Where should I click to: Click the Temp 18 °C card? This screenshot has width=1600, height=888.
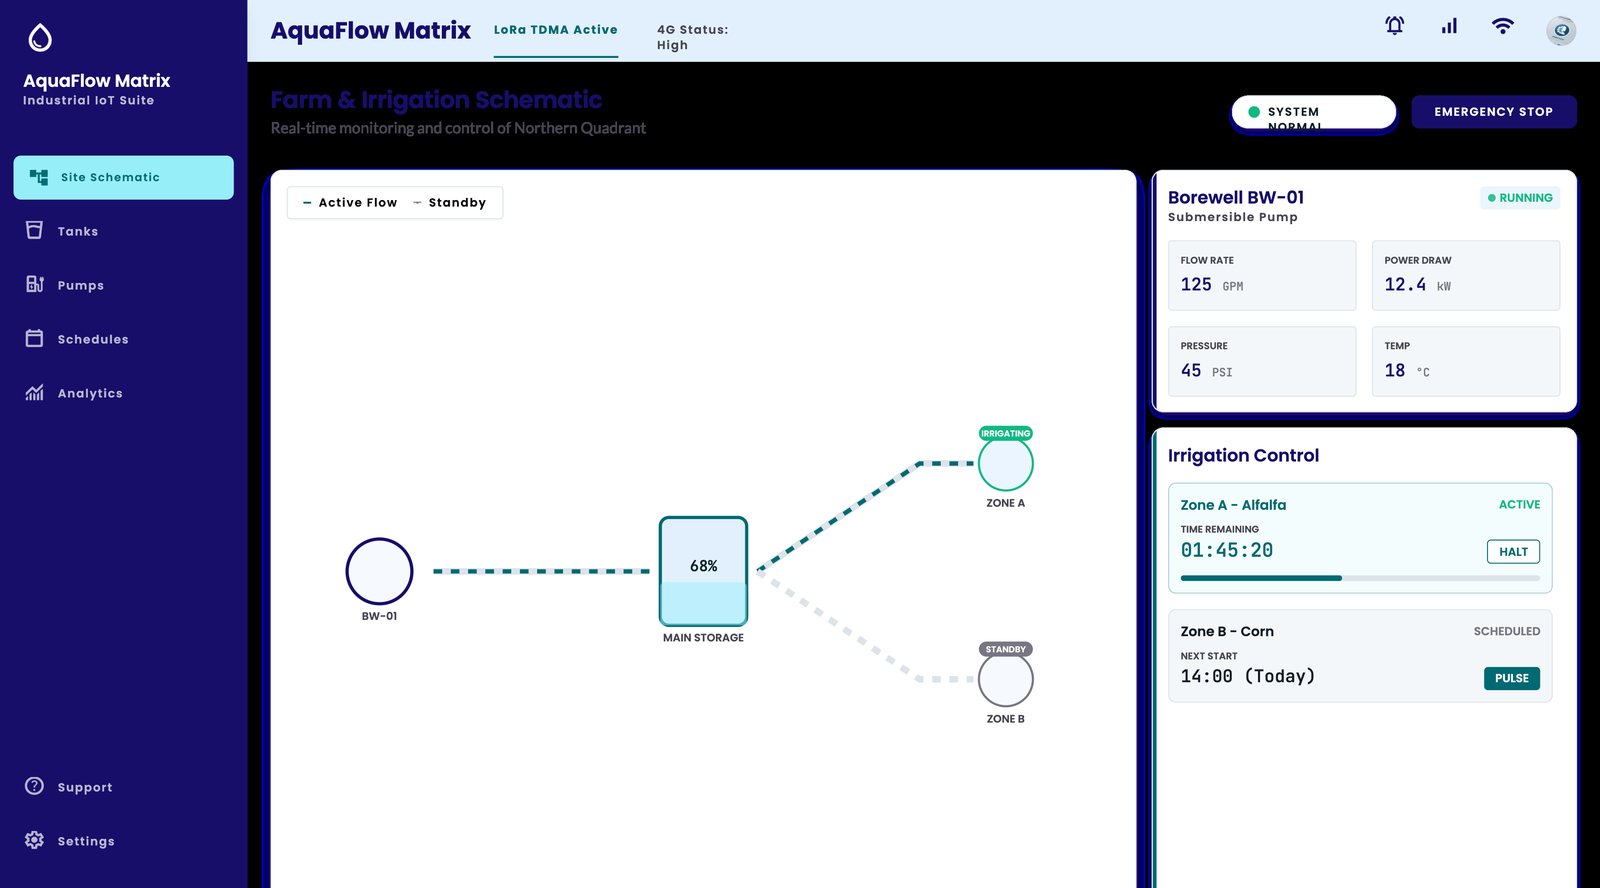coord(1466,361)
